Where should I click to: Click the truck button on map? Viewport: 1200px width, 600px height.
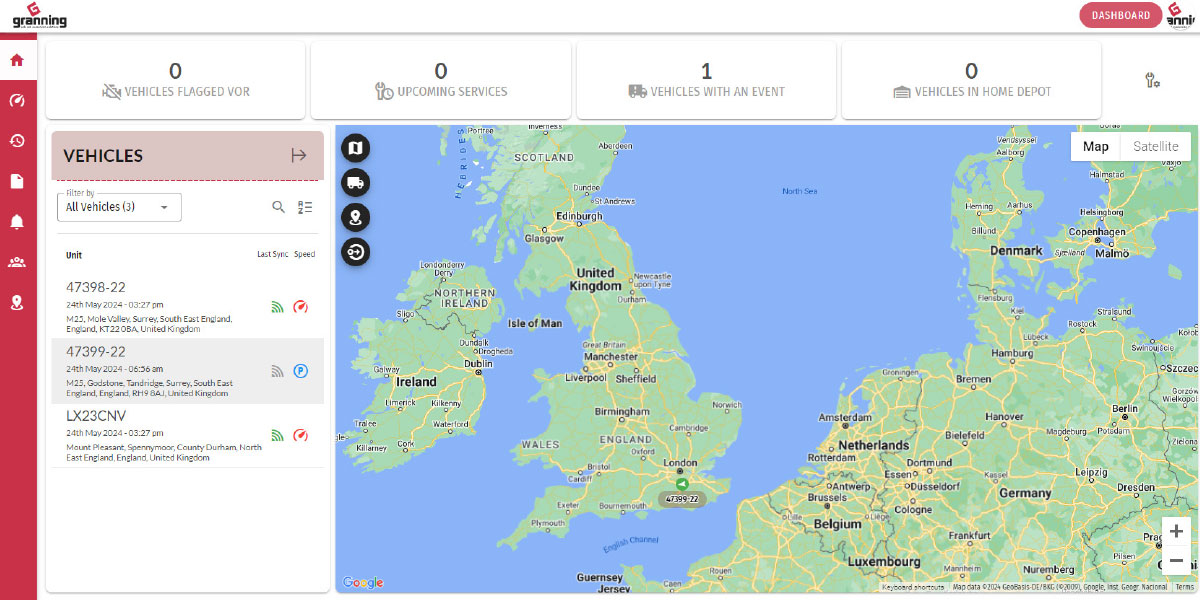(x=355, y=182)
